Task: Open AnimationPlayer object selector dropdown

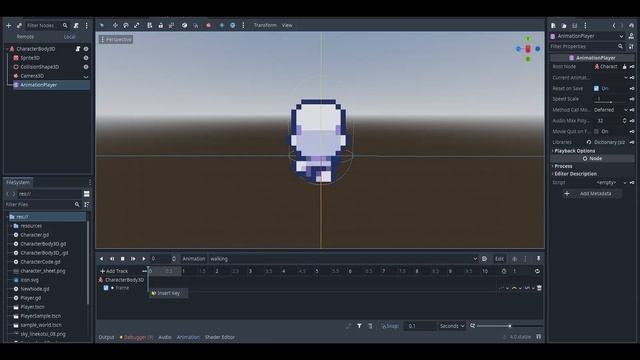Action: pos(587,36)
